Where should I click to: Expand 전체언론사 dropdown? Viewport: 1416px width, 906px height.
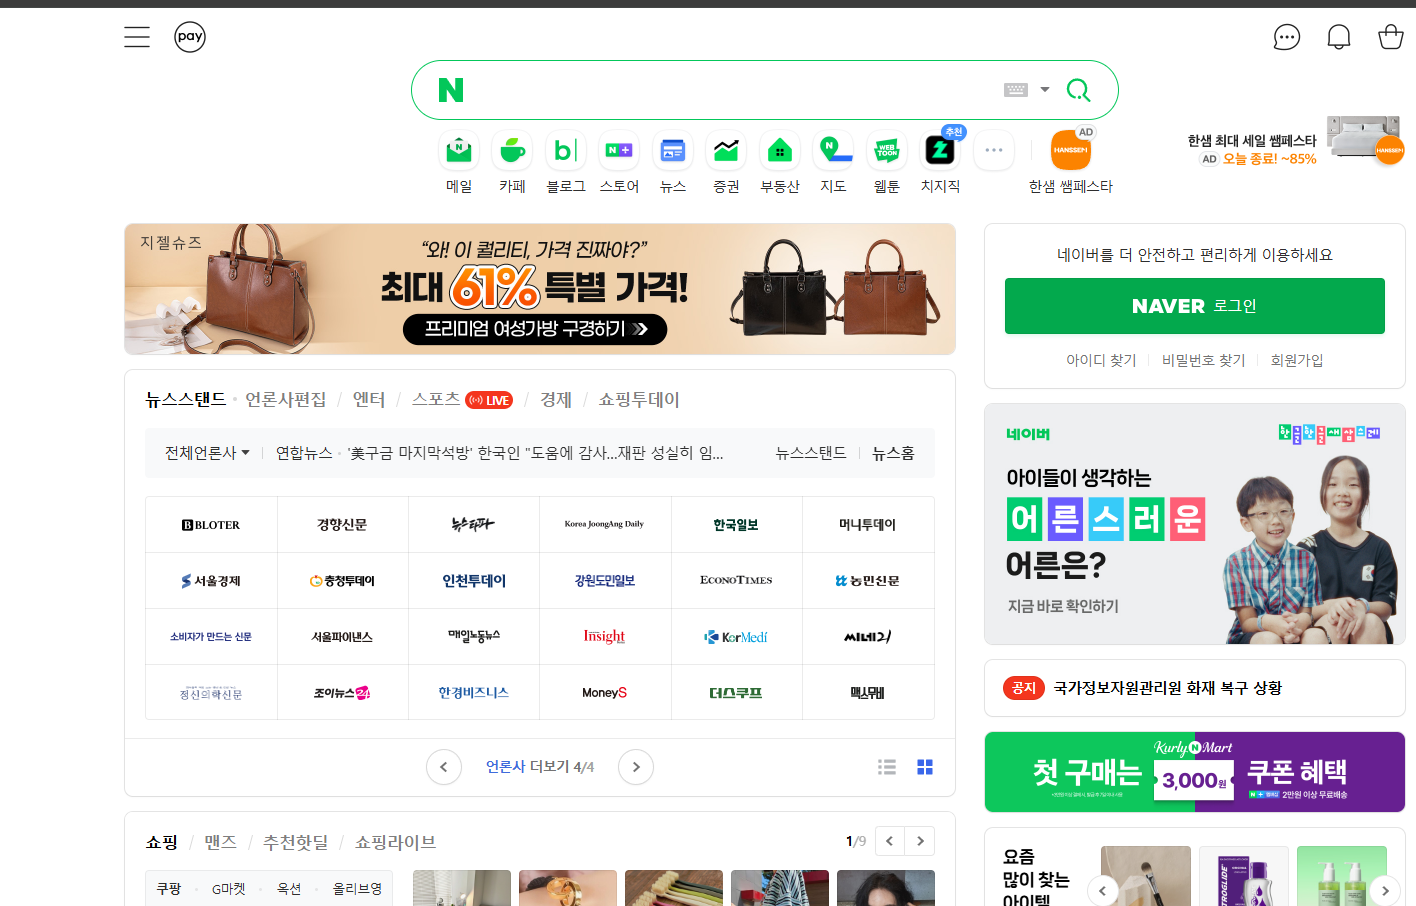[x=207, y=453]
